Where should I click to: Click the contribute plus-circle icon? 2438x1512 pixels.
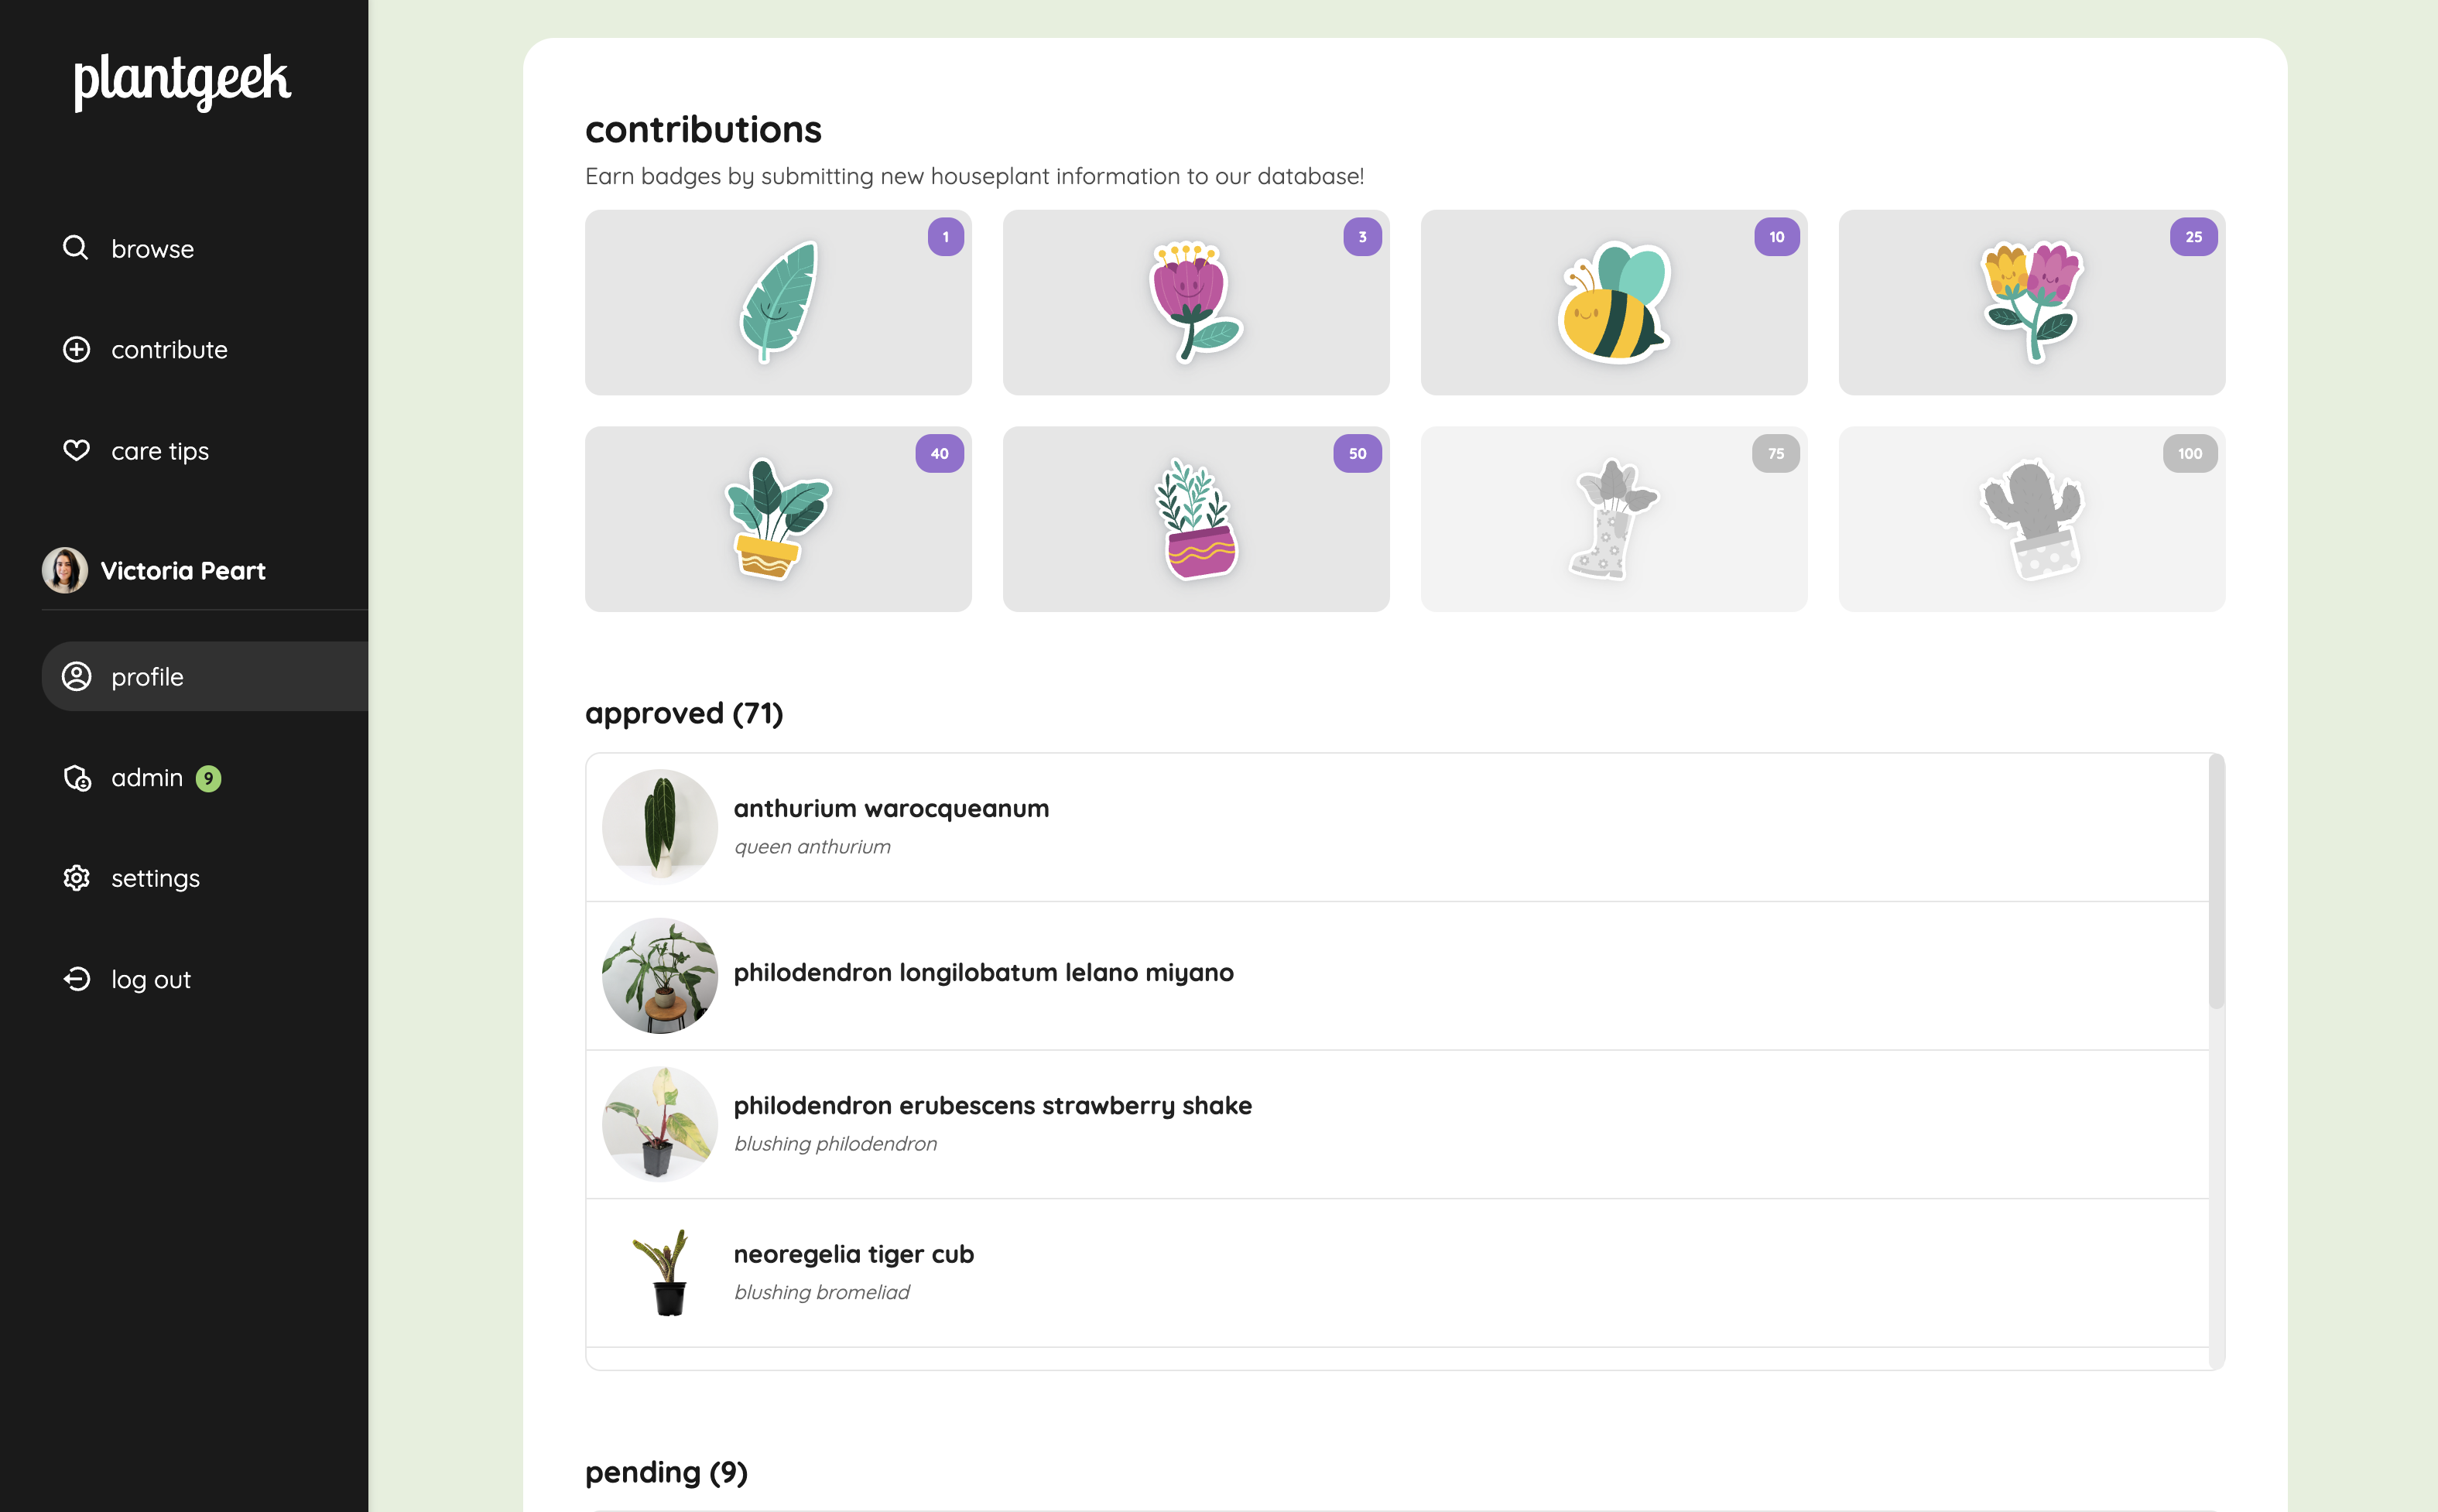tap(76, 349)
